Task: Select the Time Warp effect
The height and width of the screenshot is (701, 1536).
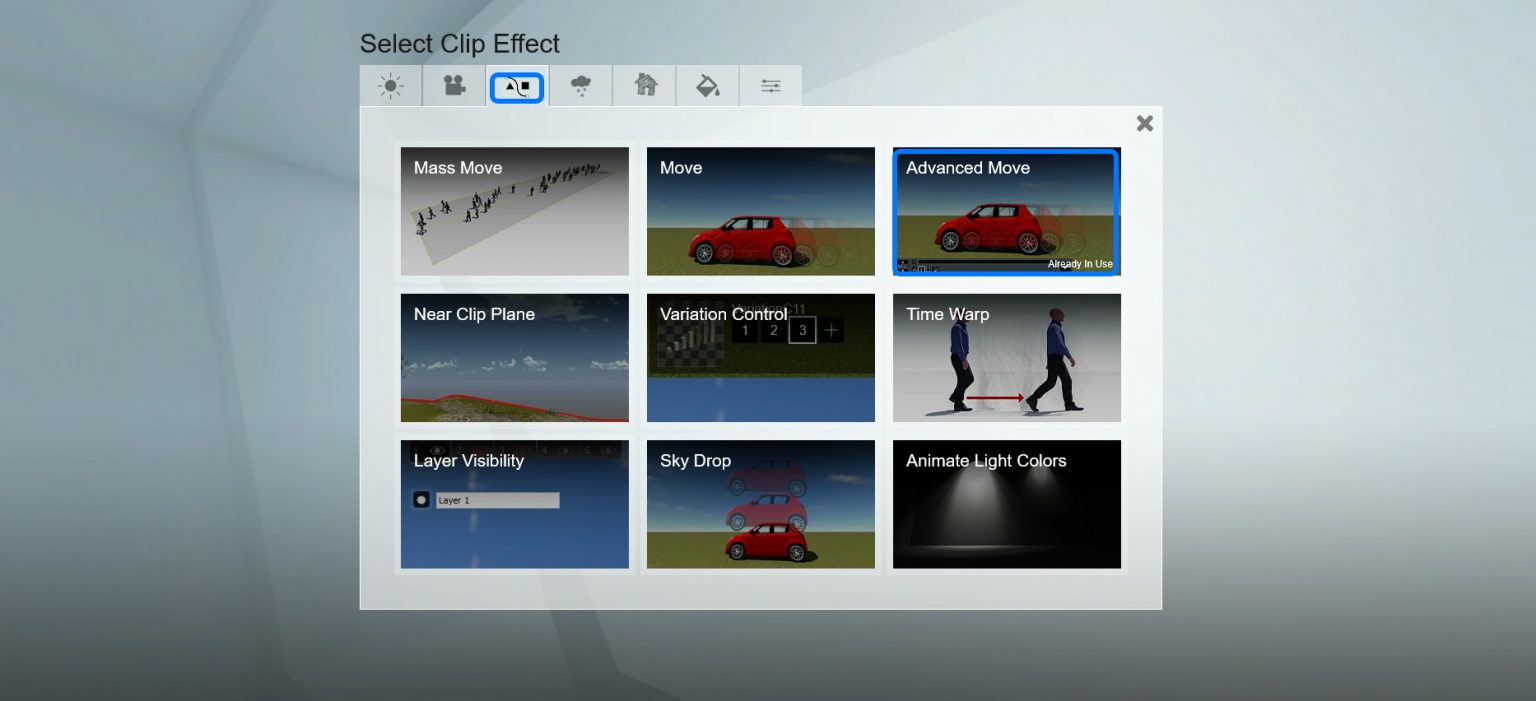Action: tap(1006, 358)
